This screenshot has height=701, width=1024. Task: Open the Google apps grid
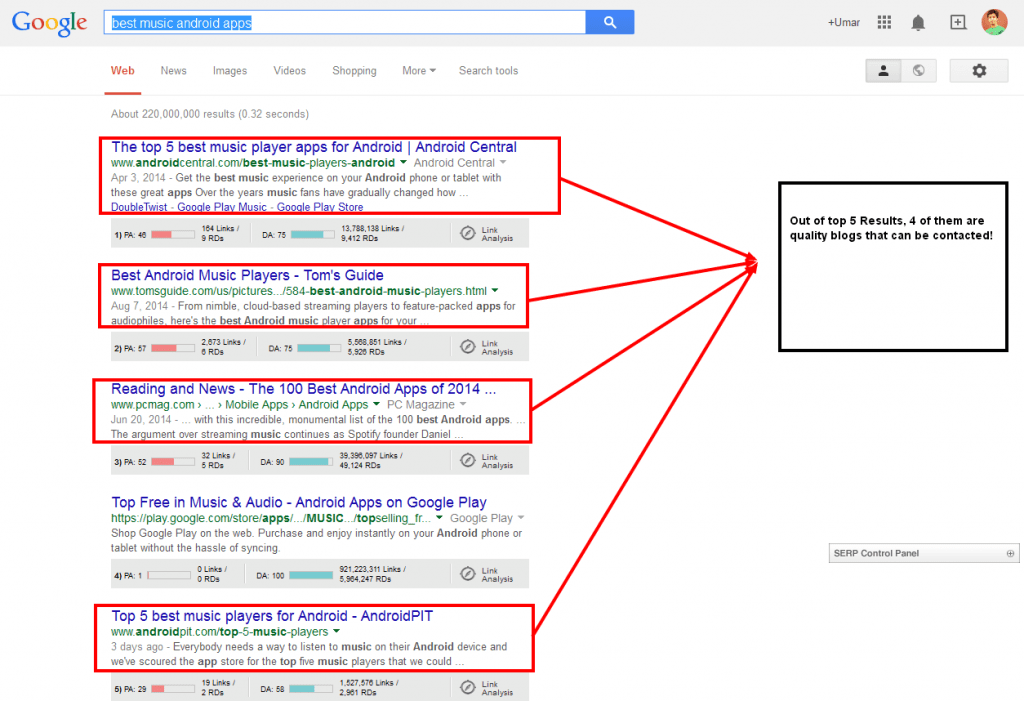coord(884,22)
